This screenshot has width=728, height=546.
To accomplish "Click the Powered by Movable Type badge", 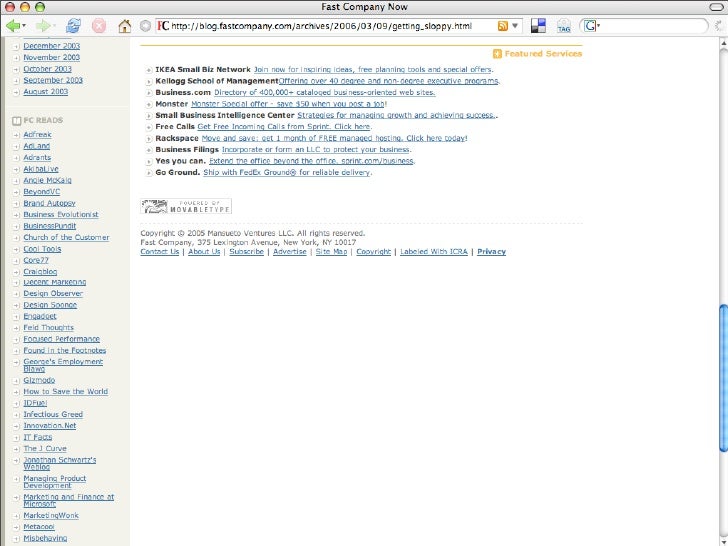I will (186, 206).
